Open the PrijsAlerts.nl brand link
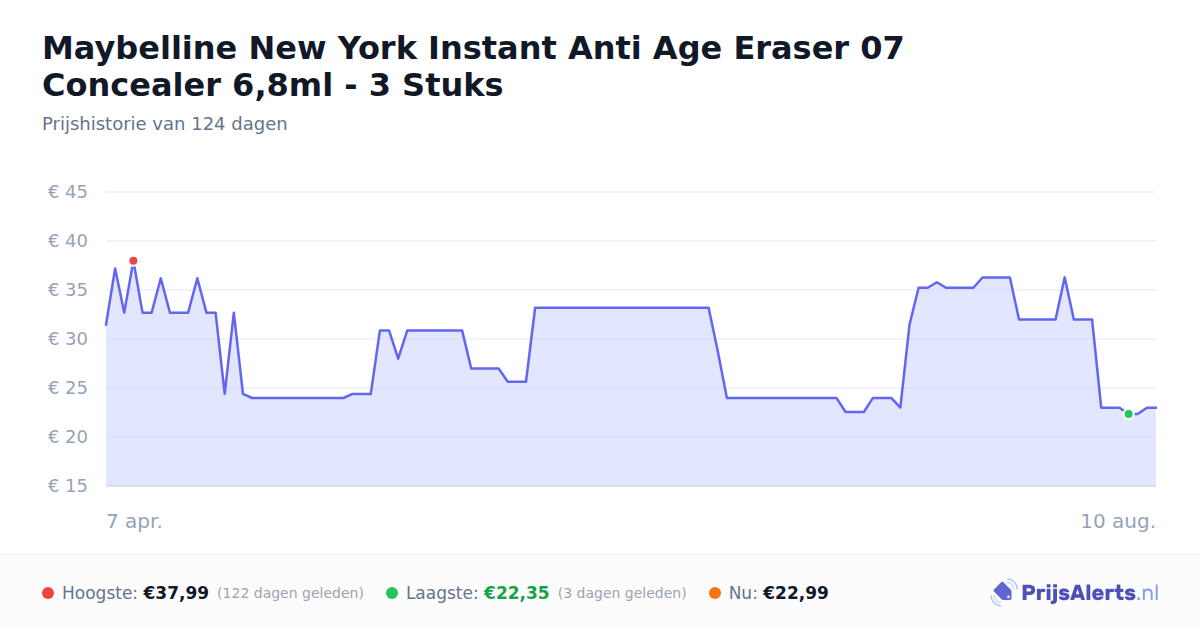 coord(1075,593)
